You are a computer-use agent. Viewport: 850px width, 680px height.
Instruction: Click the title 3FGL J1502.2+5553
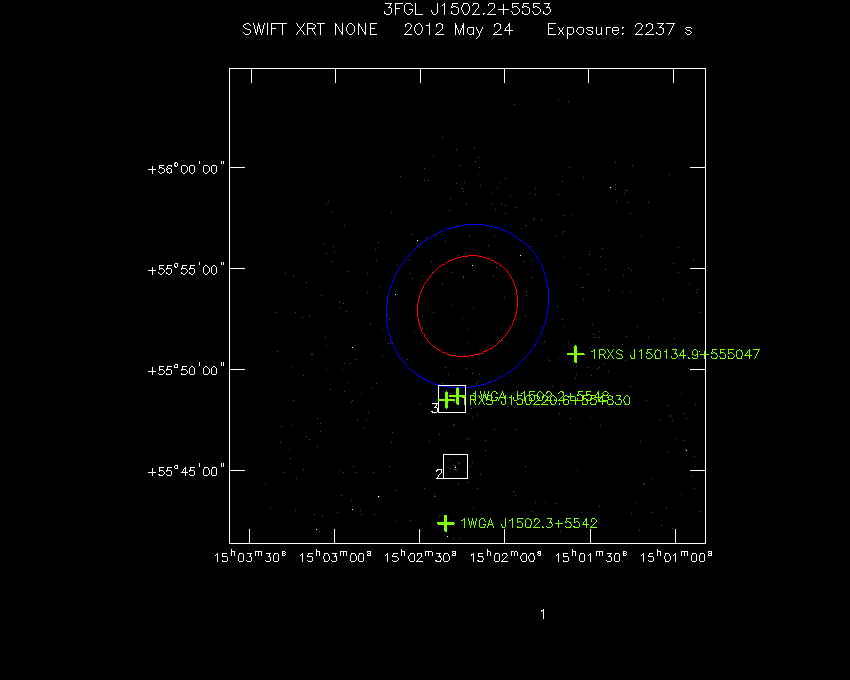[x=467, y=9]
